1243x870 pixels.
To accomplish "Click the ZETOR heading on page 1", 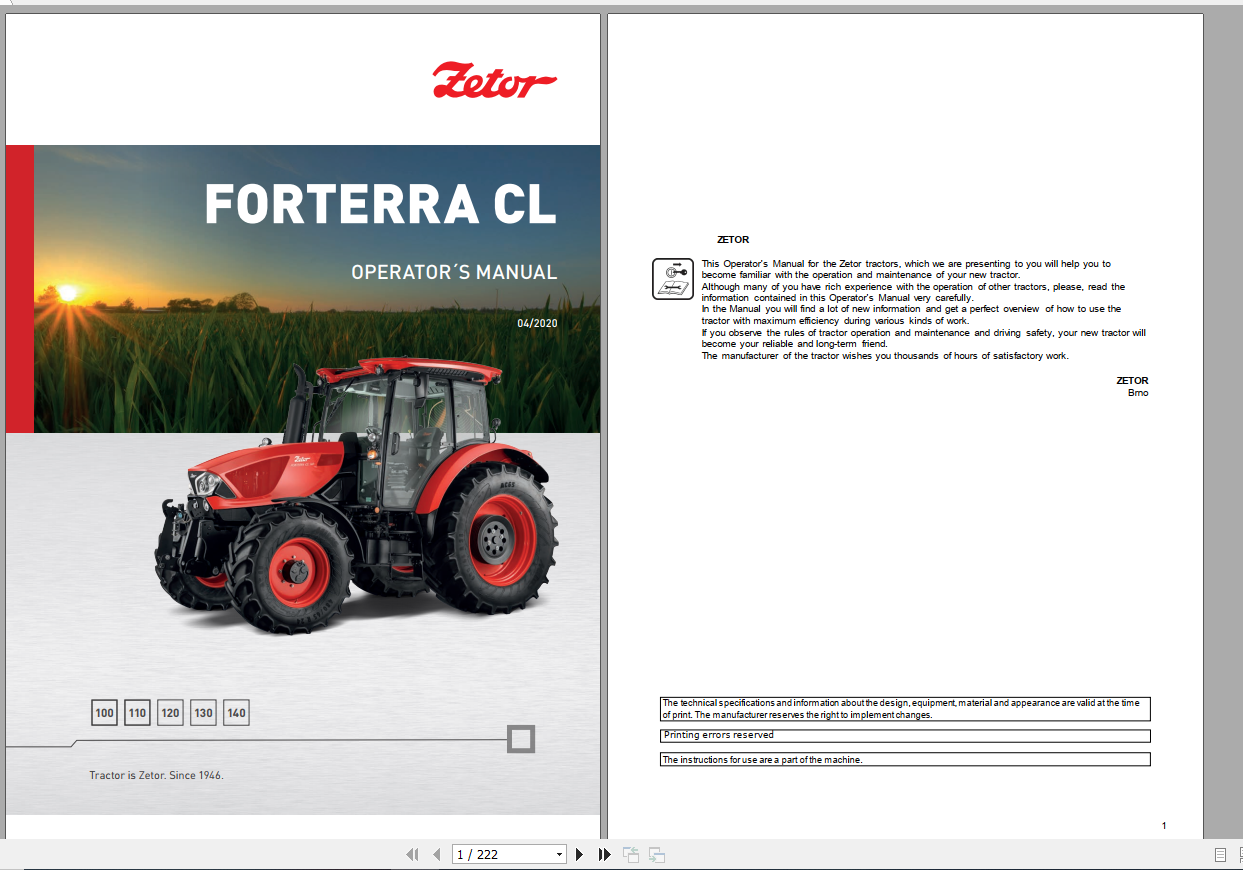I will (733, 240).
